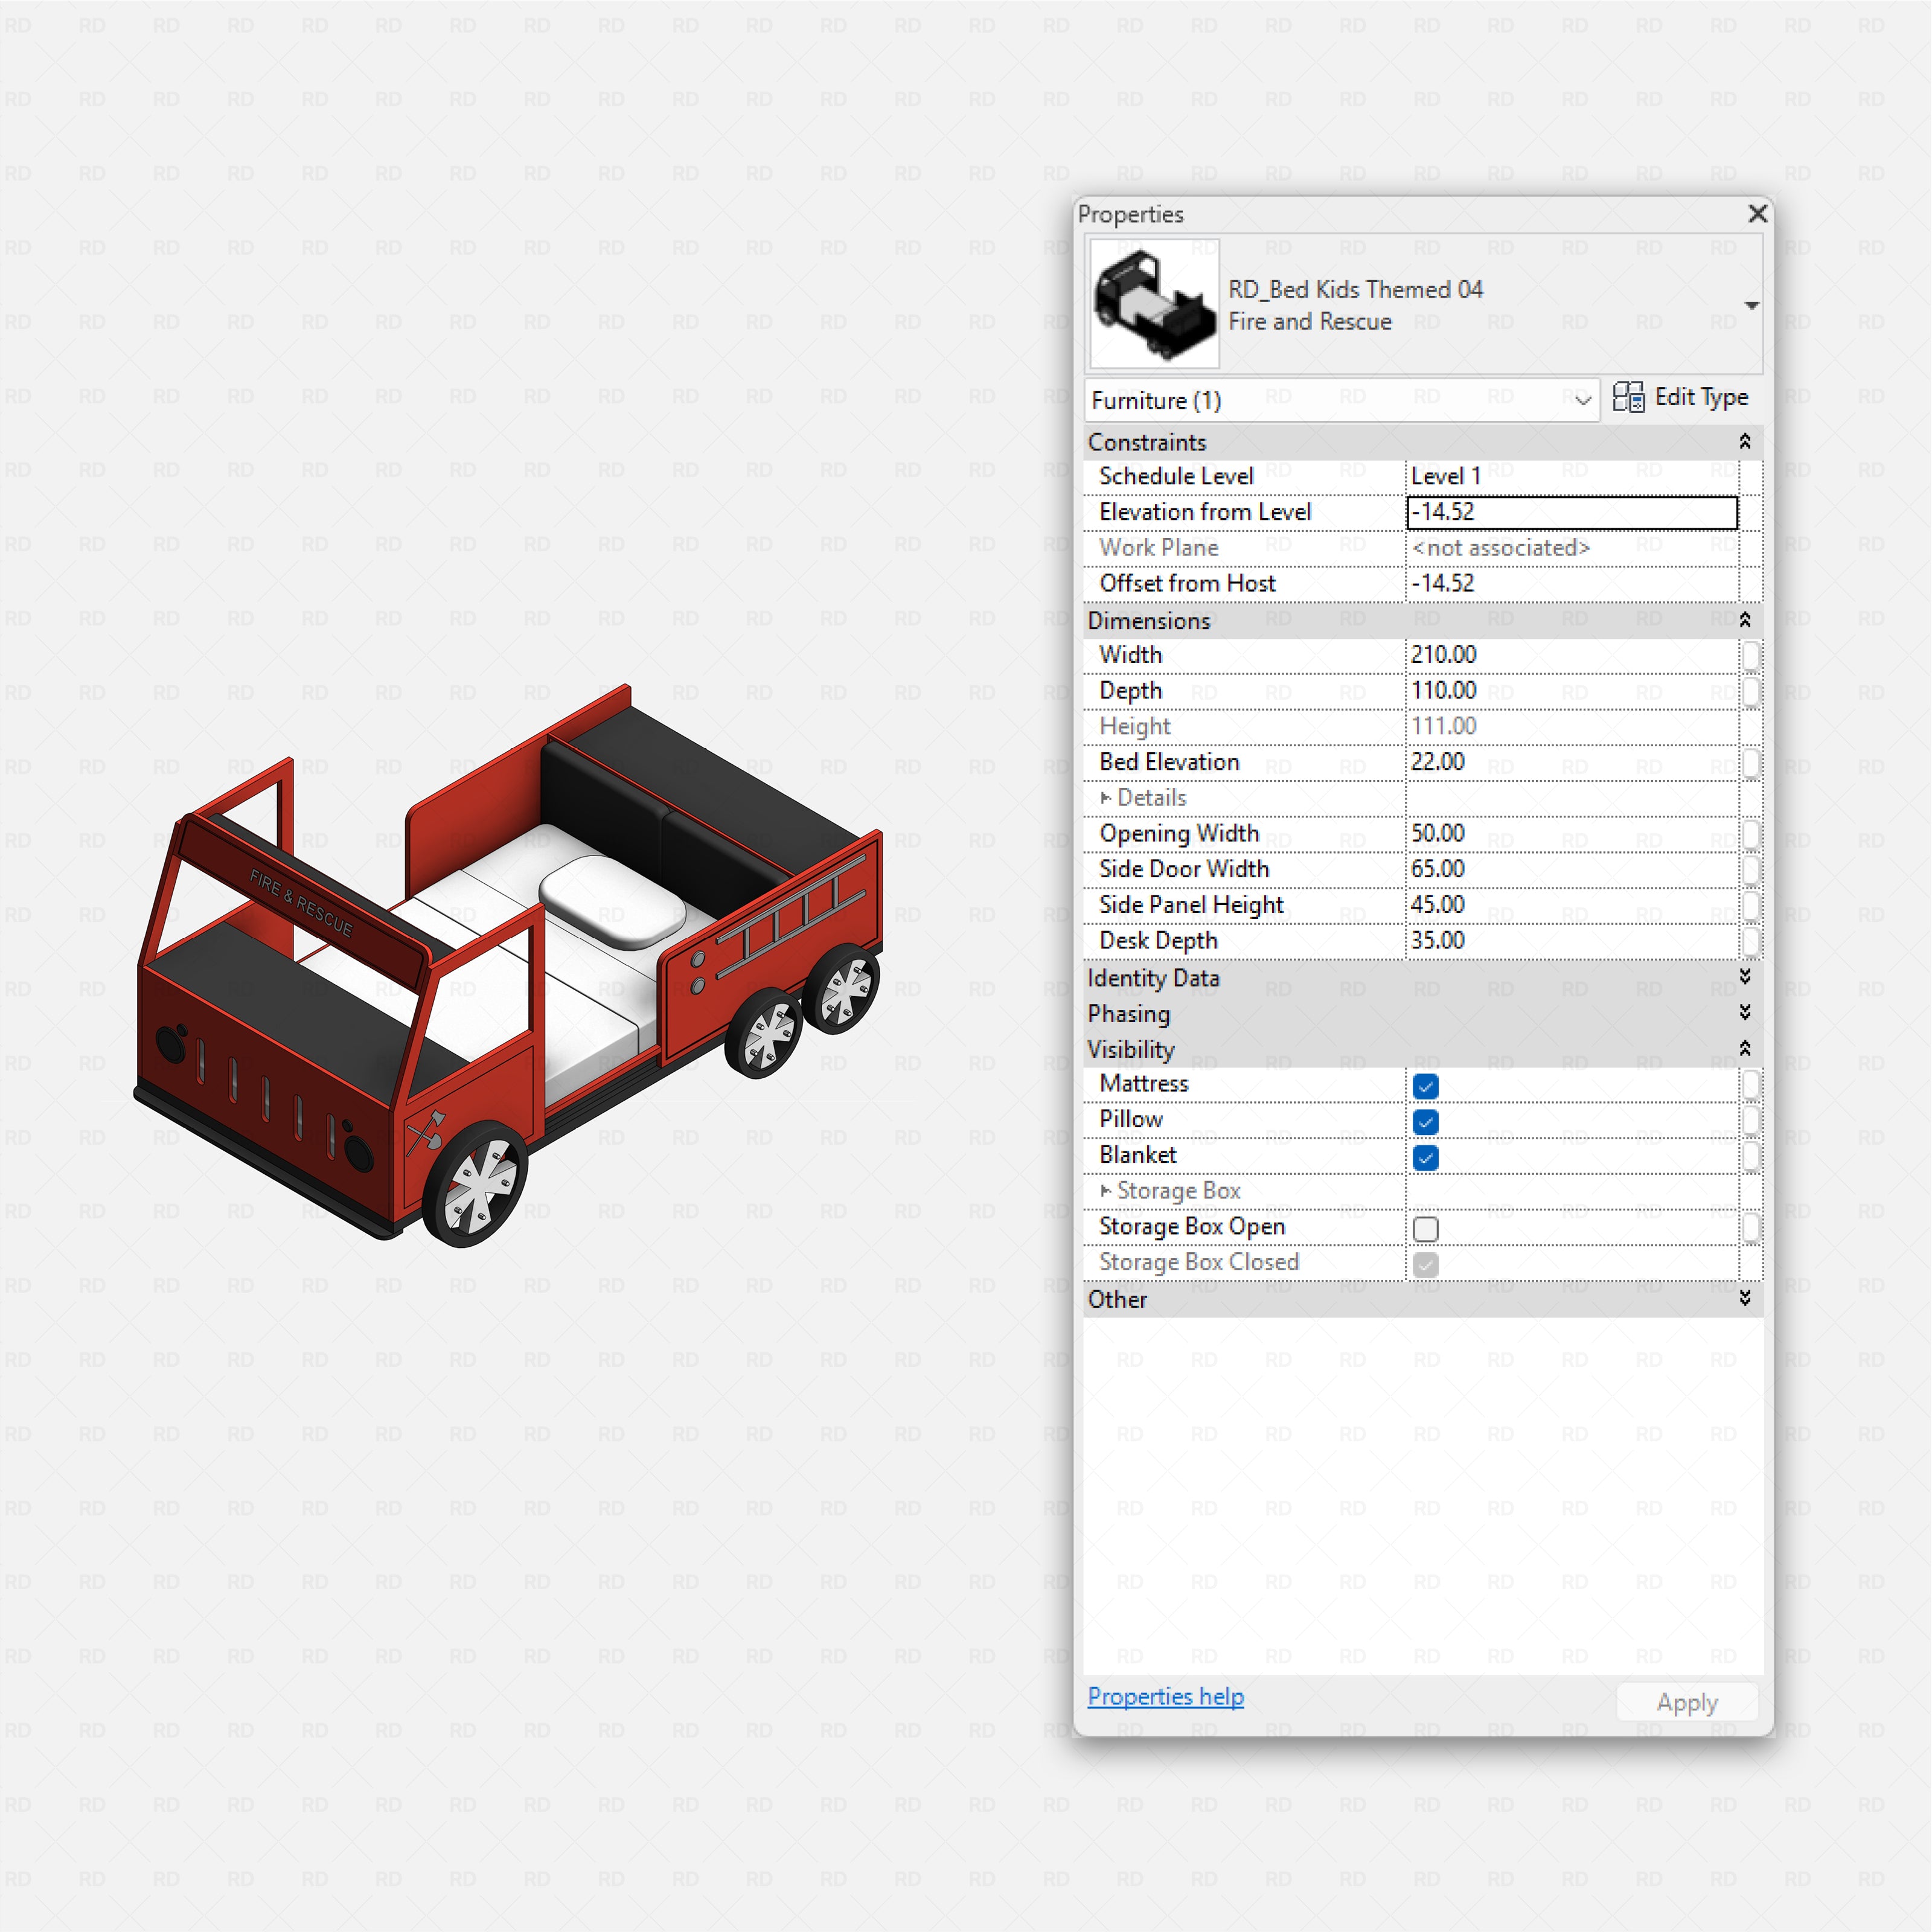1932x1932 pixels.
Task: Click the associate parameter button for Side Panel Height
Action: click(1751, 905)
